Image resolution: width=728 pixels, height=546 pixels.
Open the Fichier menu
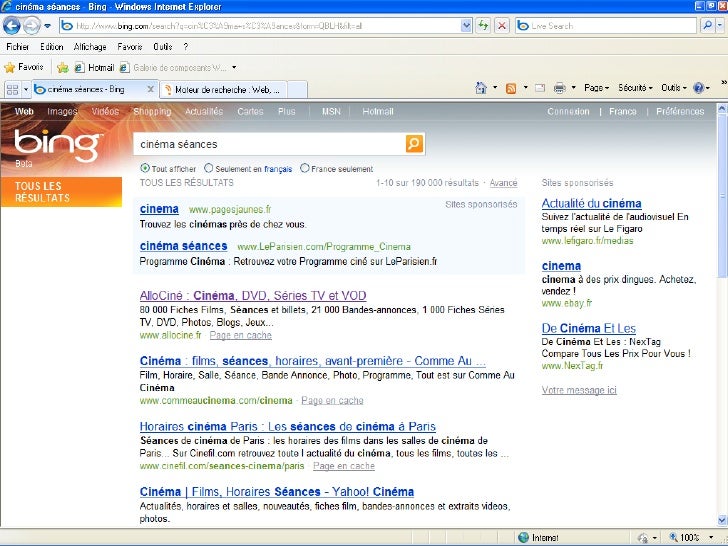tap(18, 46)
